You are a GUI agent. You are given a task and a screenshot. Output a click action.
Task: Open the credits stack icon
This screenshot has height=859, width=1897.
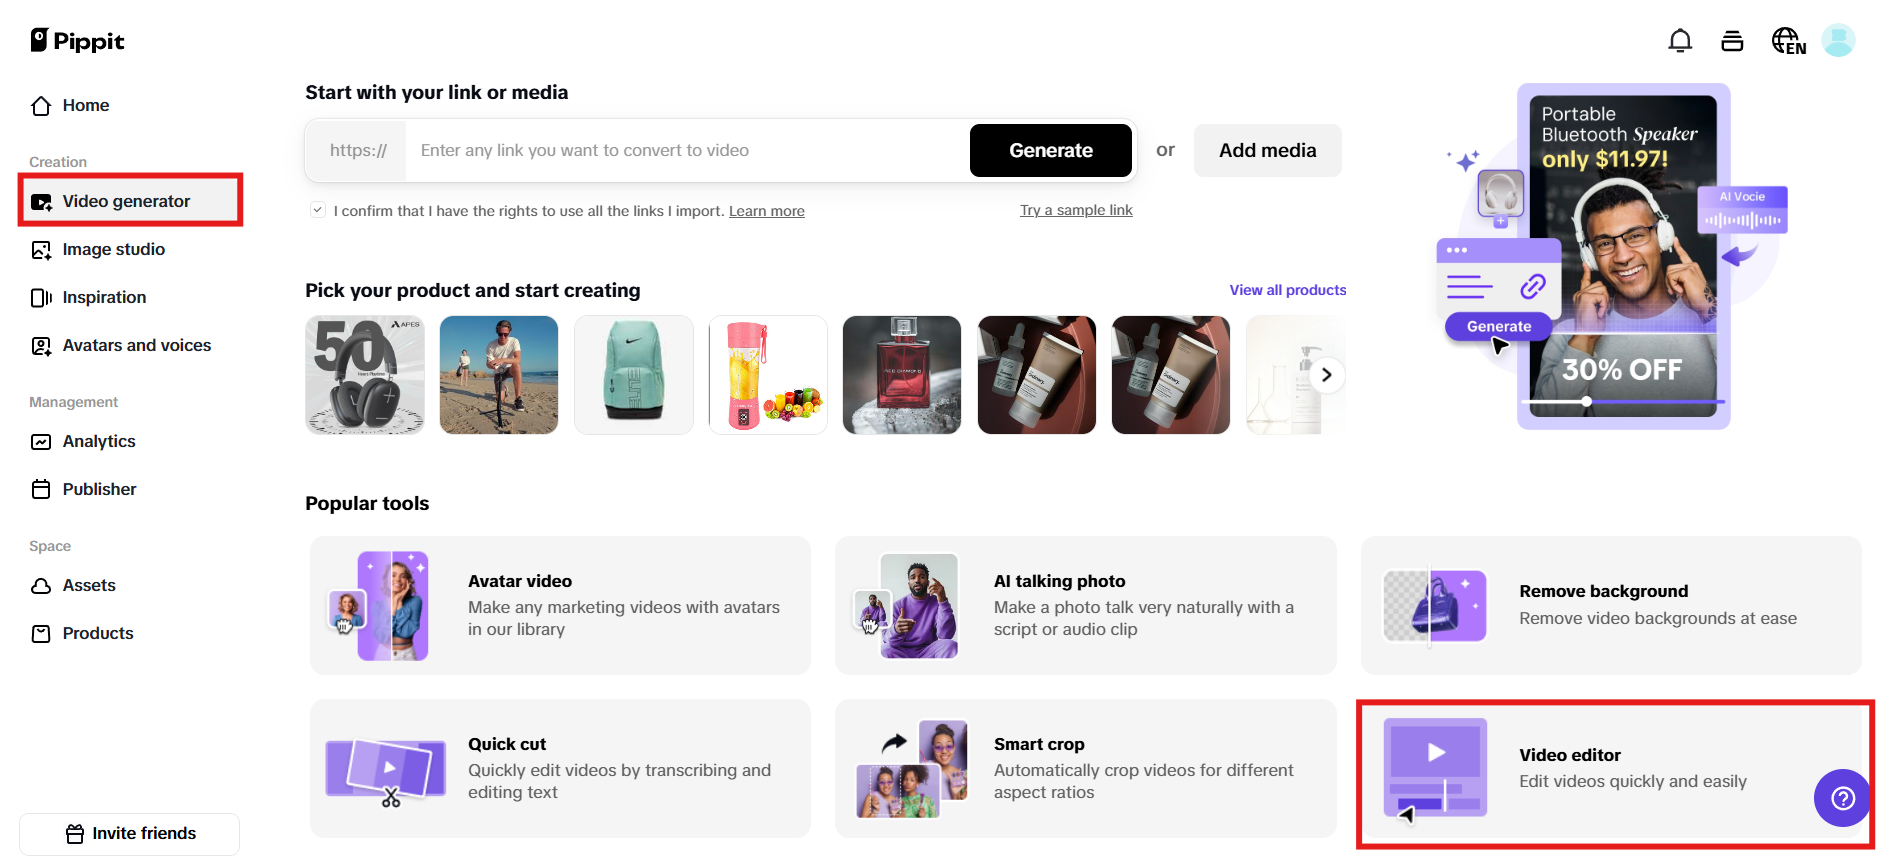(x=1732, y=41)
